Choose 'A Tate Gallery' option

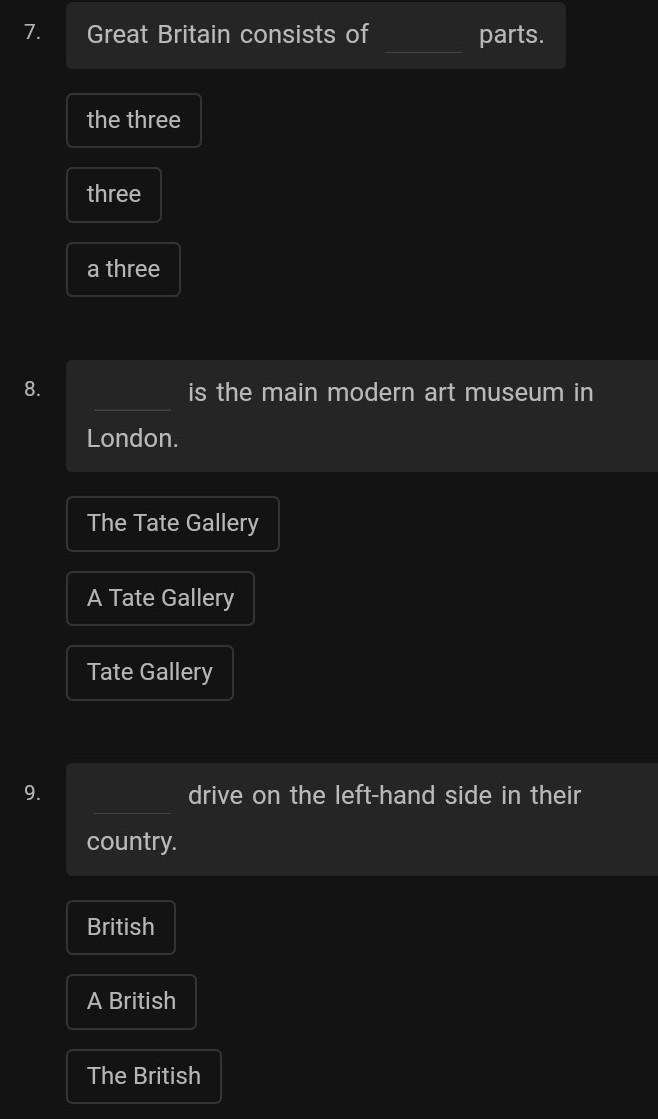click(x=160, y=598)
